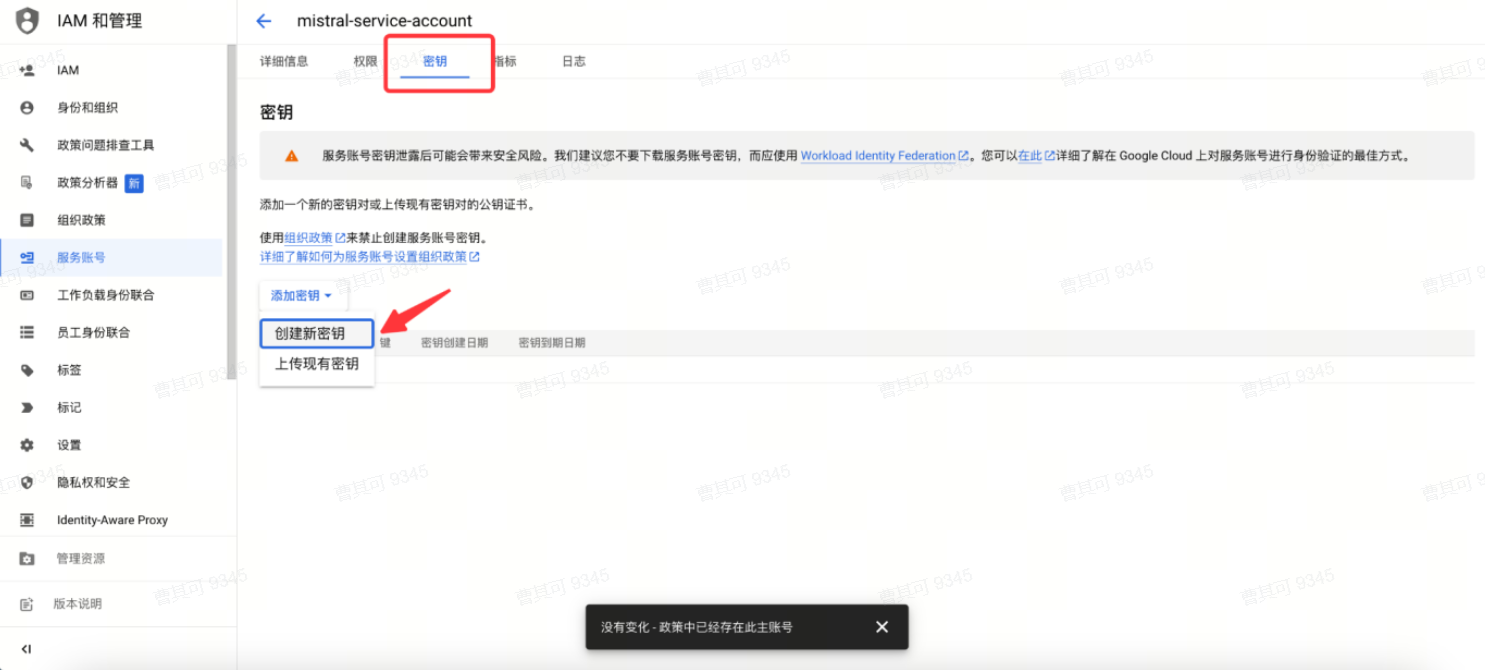Click the wrench icon for 政策问题排查工具
This screenshot has height=670, width=1485.
pos(27,145)
